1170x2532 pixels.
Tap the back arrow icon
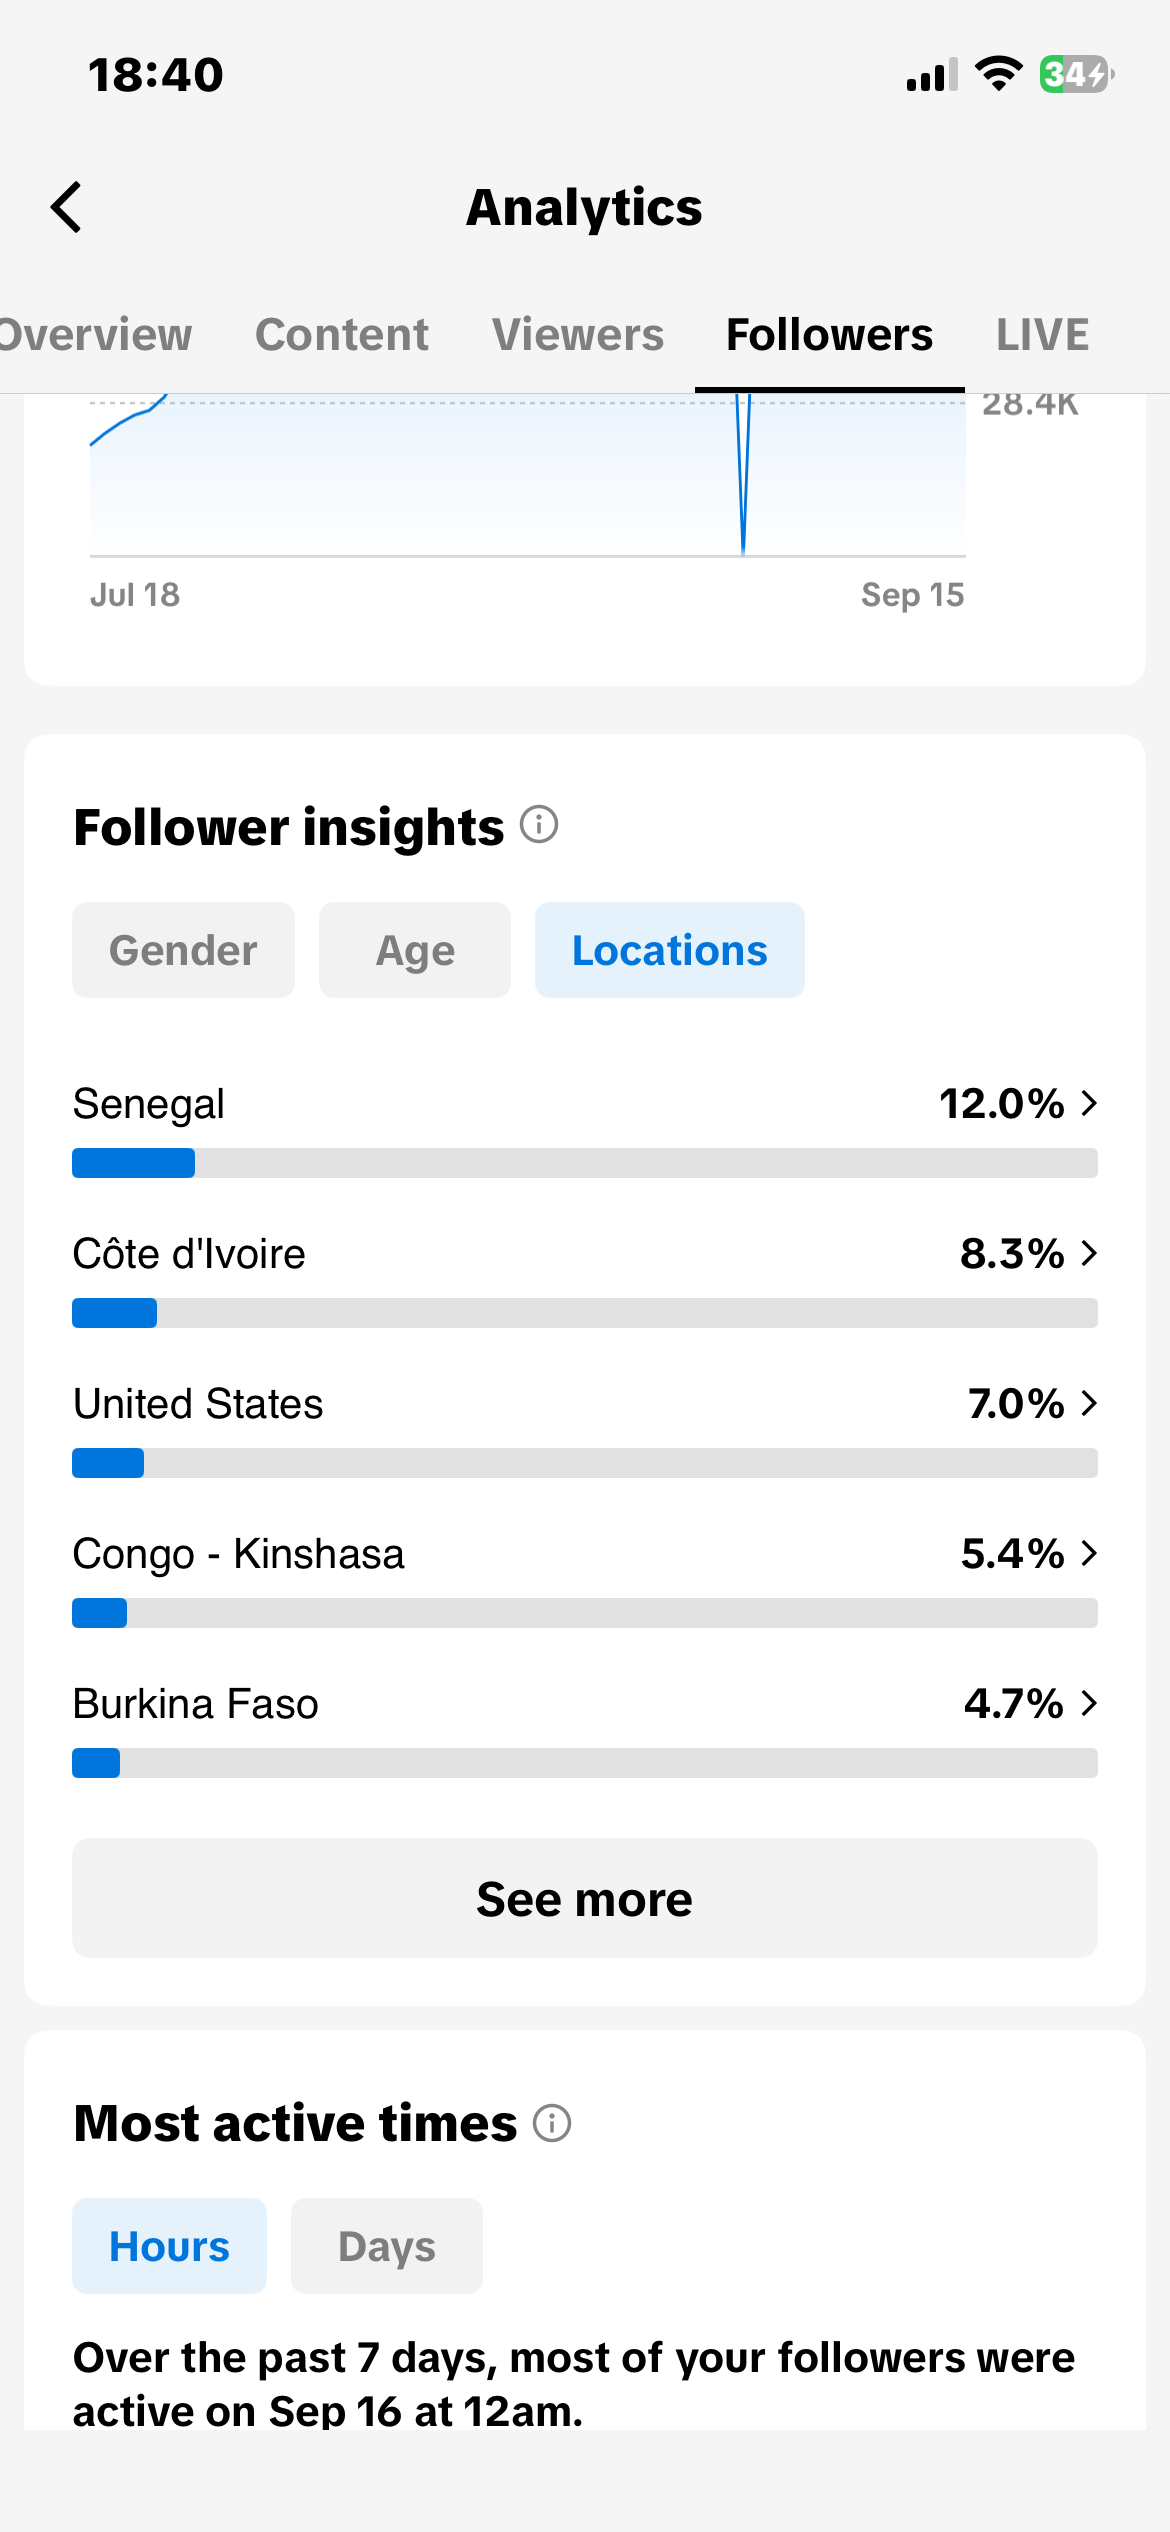pyautogui.click(x=66, y=207)
